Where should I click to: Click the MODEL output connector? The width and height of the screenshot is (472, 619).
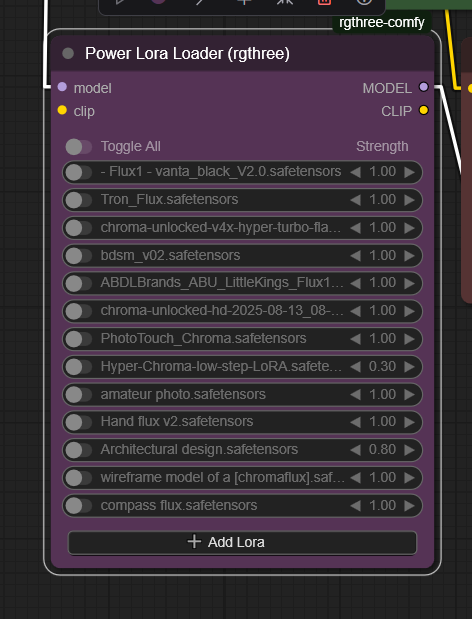click(x=423, y=87)
